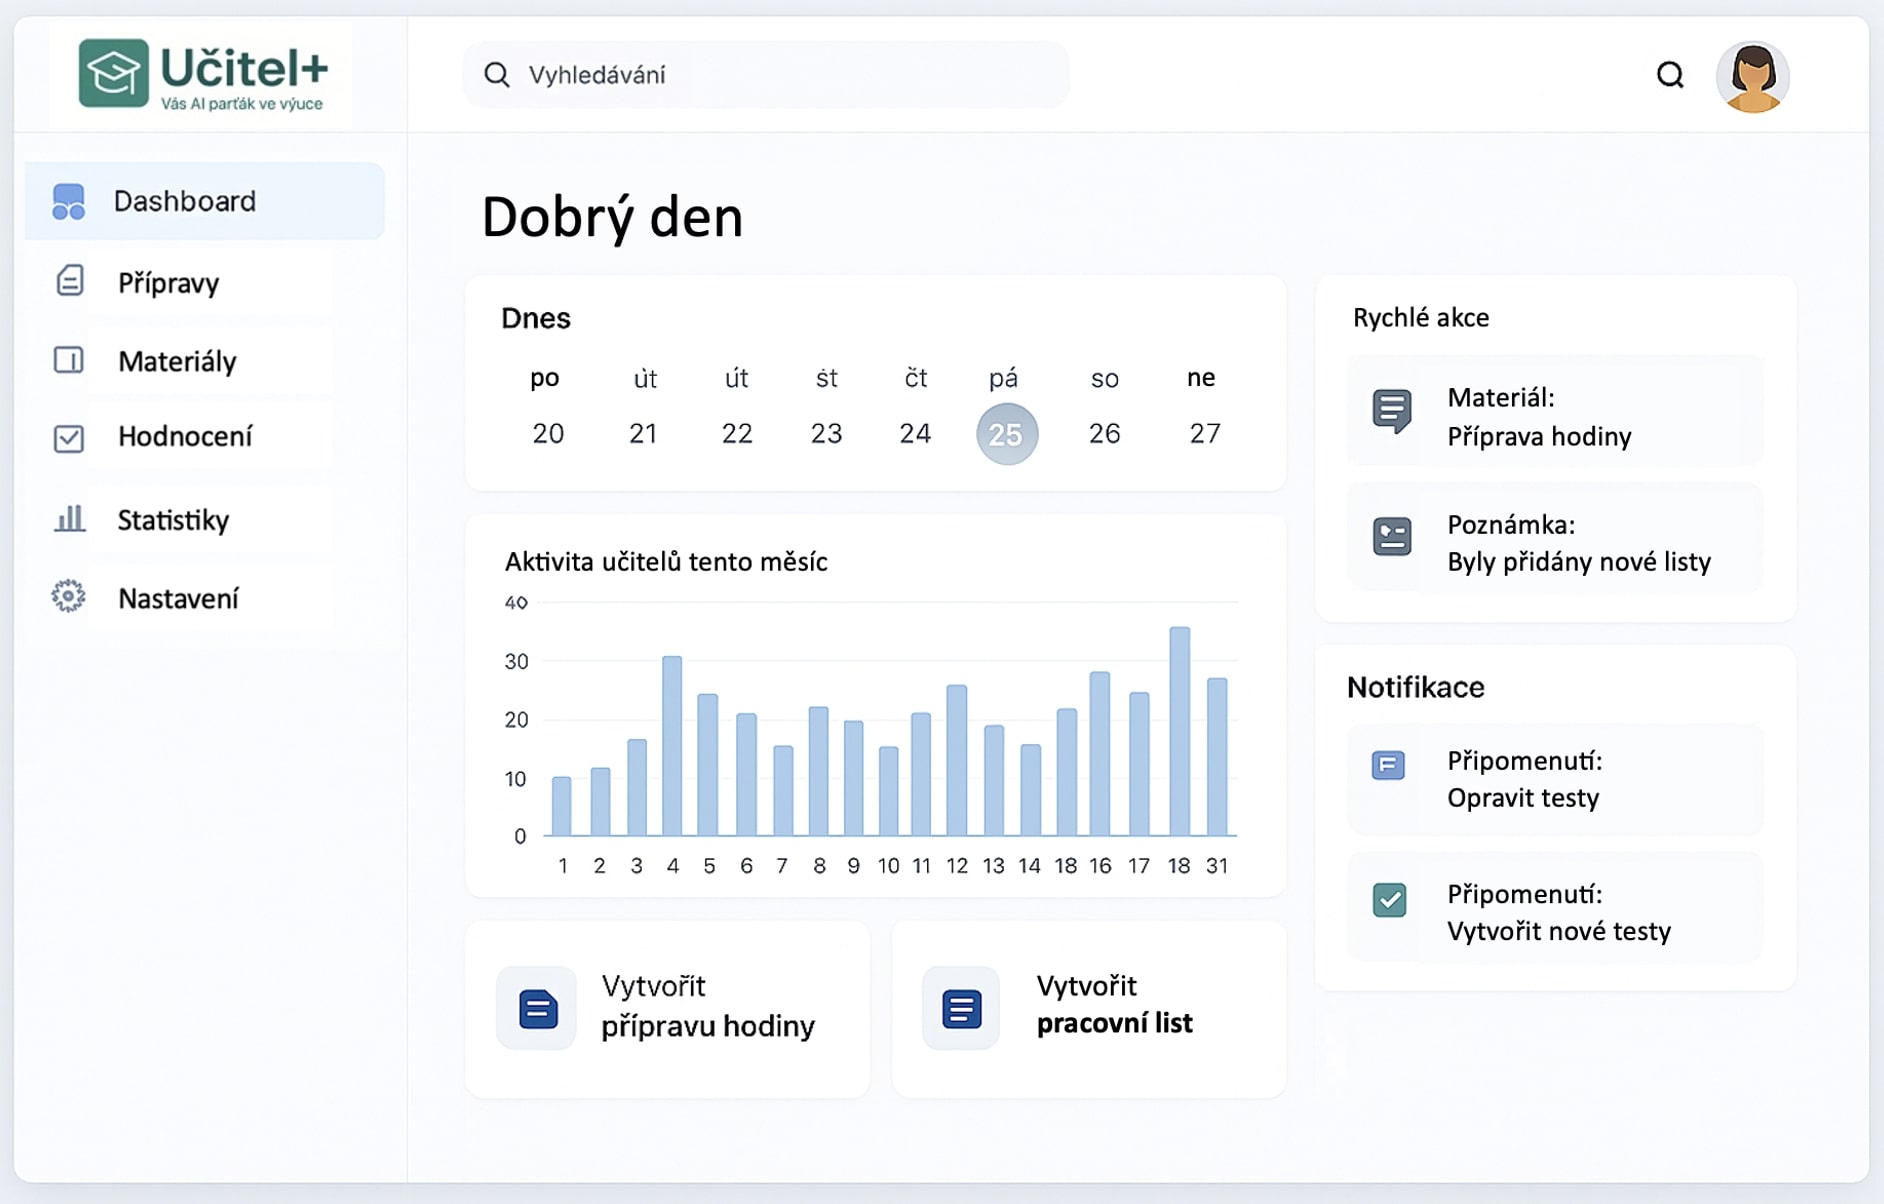Viewport: 1884px width, 1204px height.
Task: Open the user profile avatar
Action: pyautogui.click(x=1751, y=77)
